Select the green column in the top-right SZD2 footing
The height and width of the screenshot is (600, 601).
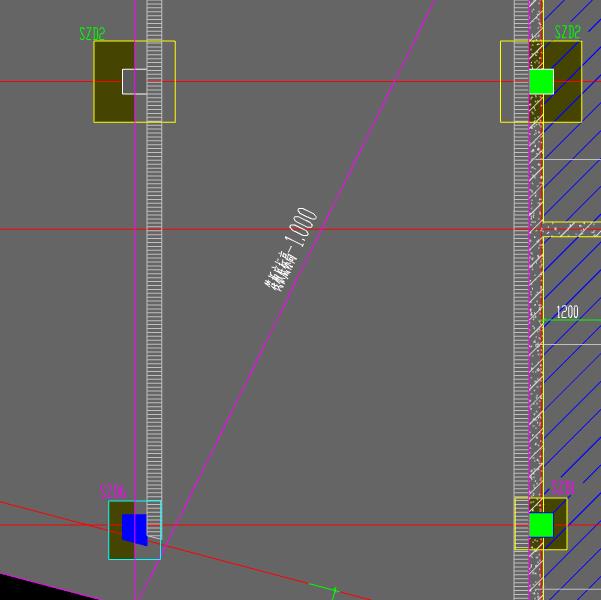542,81
